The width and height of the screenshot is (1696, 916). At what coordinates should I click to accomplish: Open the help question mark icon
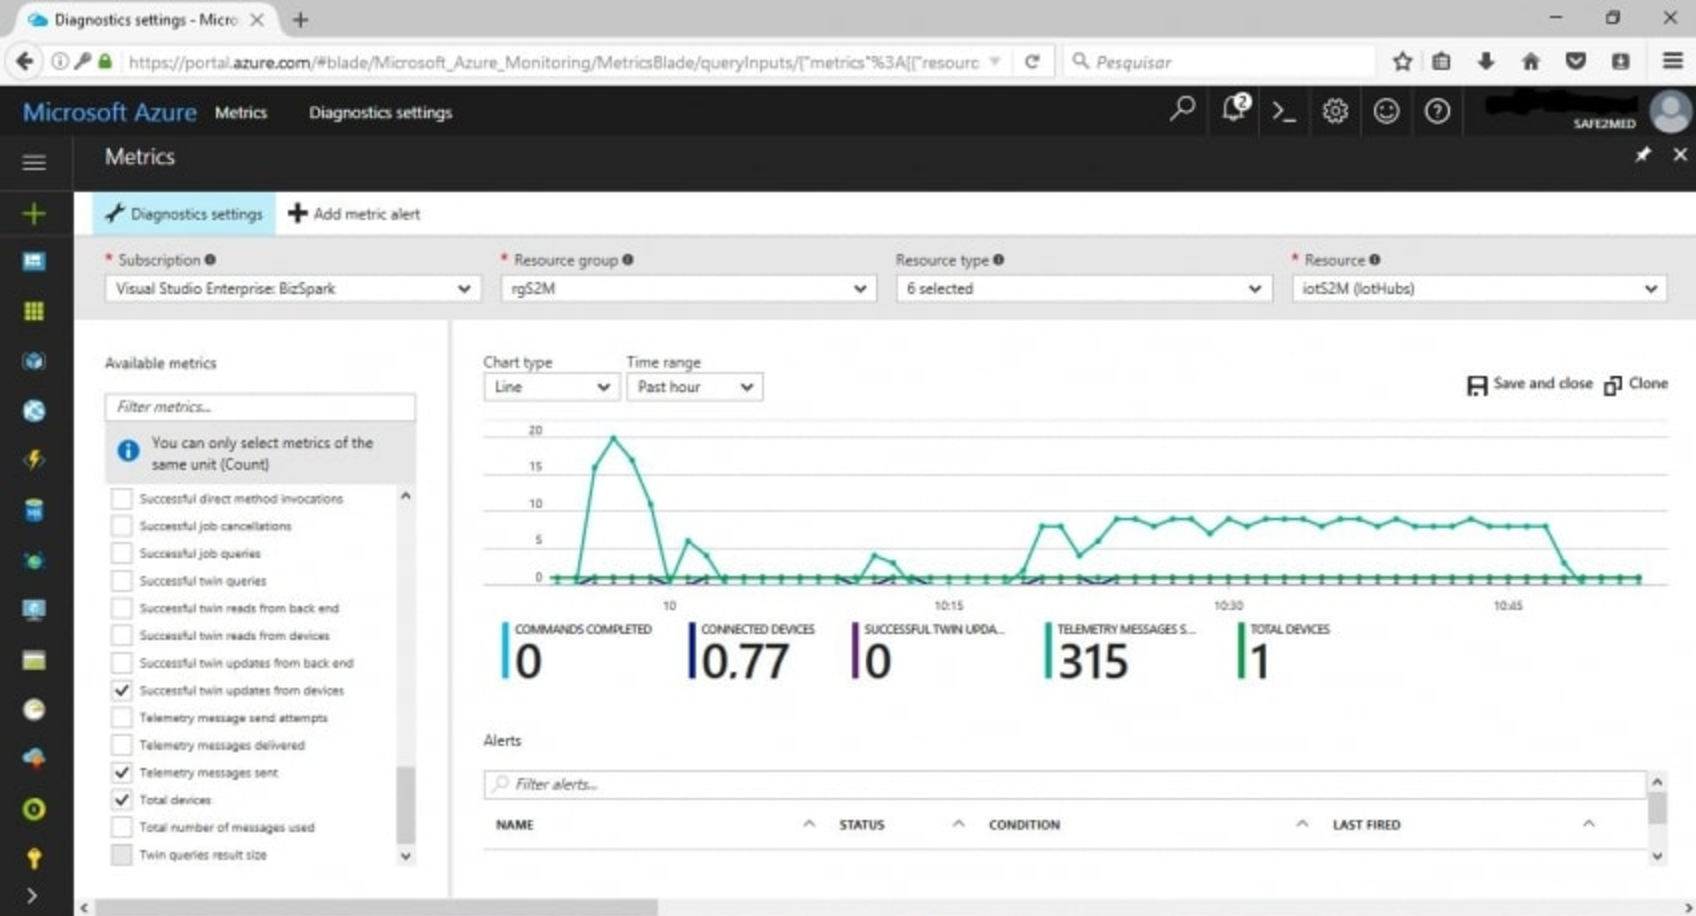1437,111
